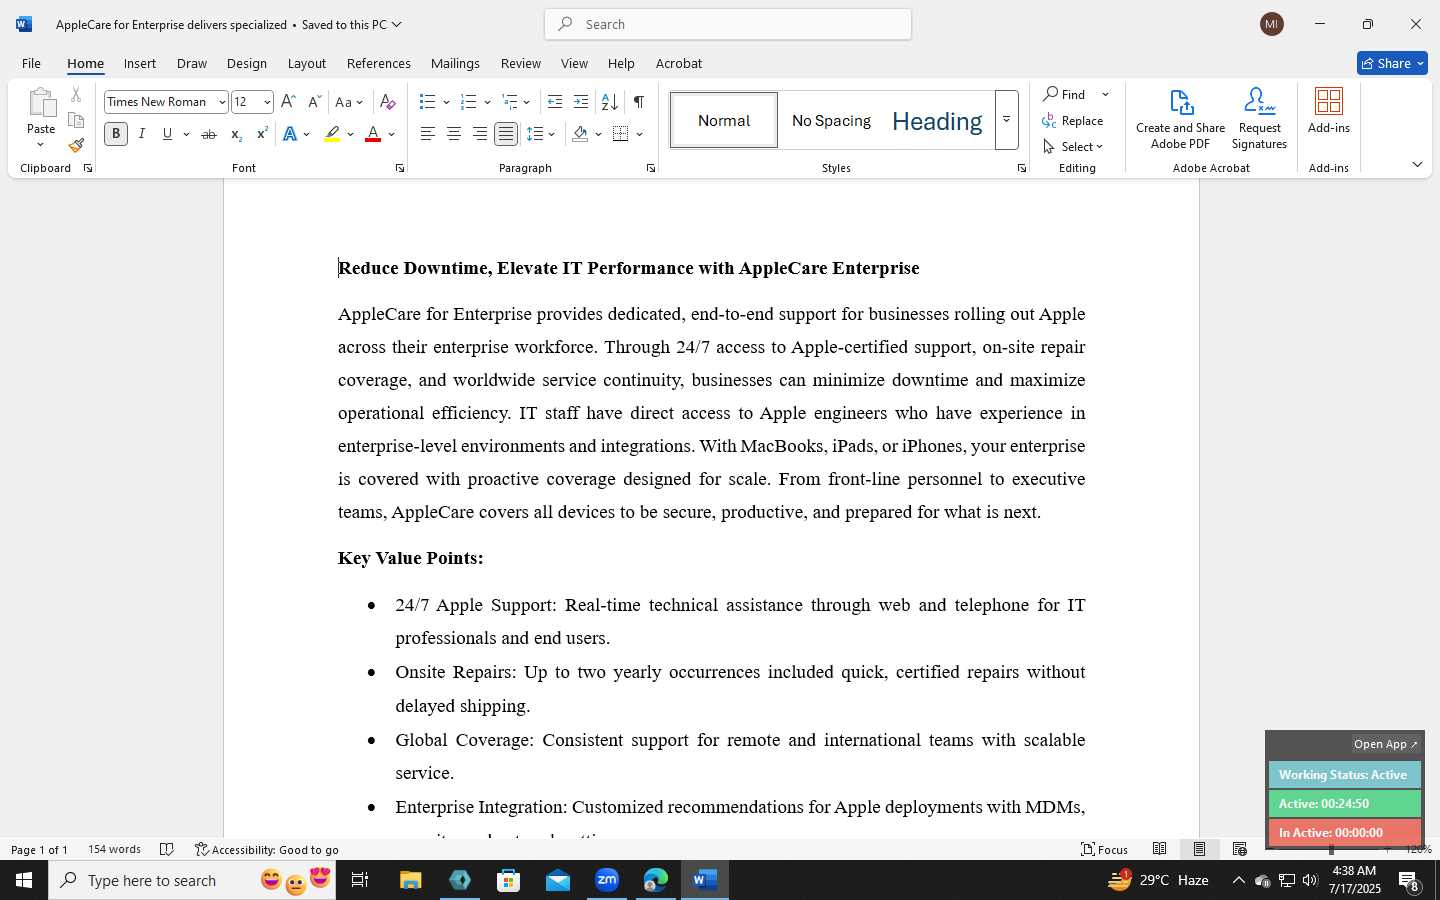Screen dimensions: 1440x900
Task: Center the paragraph text
Action: [x=454, y=134]
